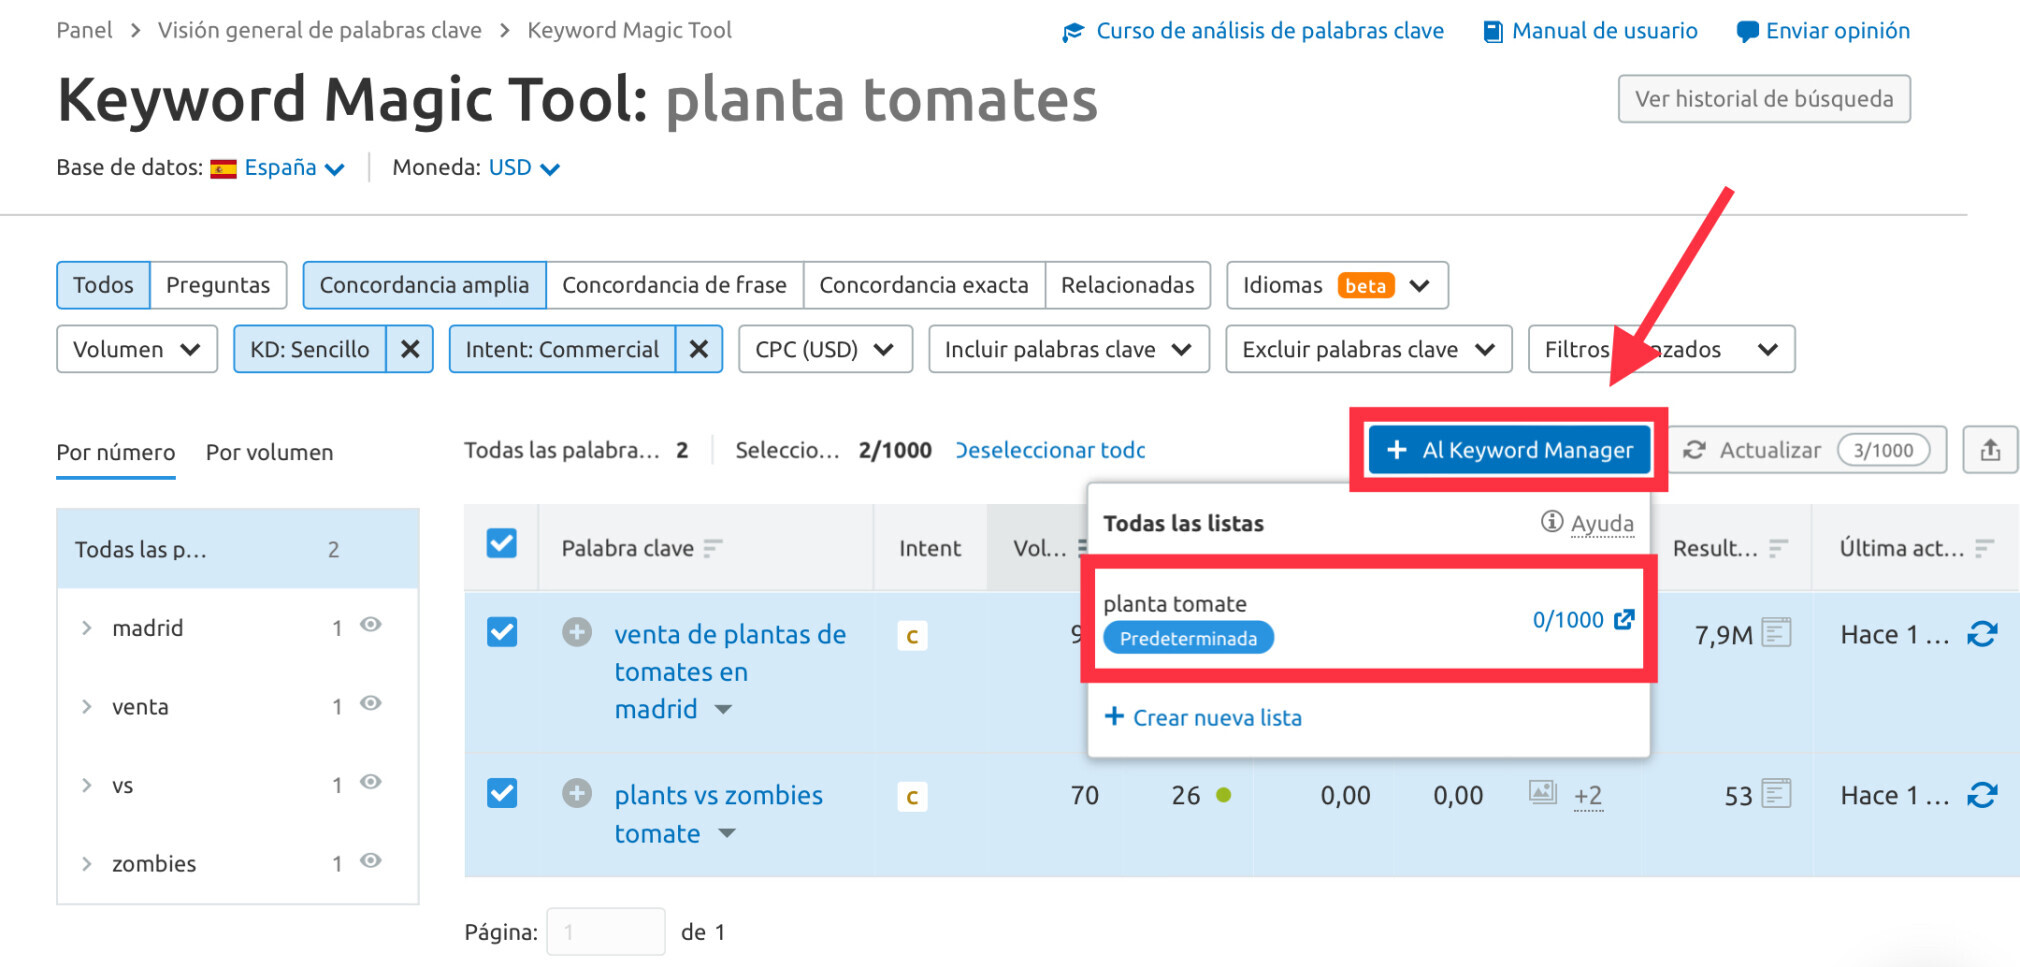Open the Idiomas beta dropdown

pos(1337,285)
